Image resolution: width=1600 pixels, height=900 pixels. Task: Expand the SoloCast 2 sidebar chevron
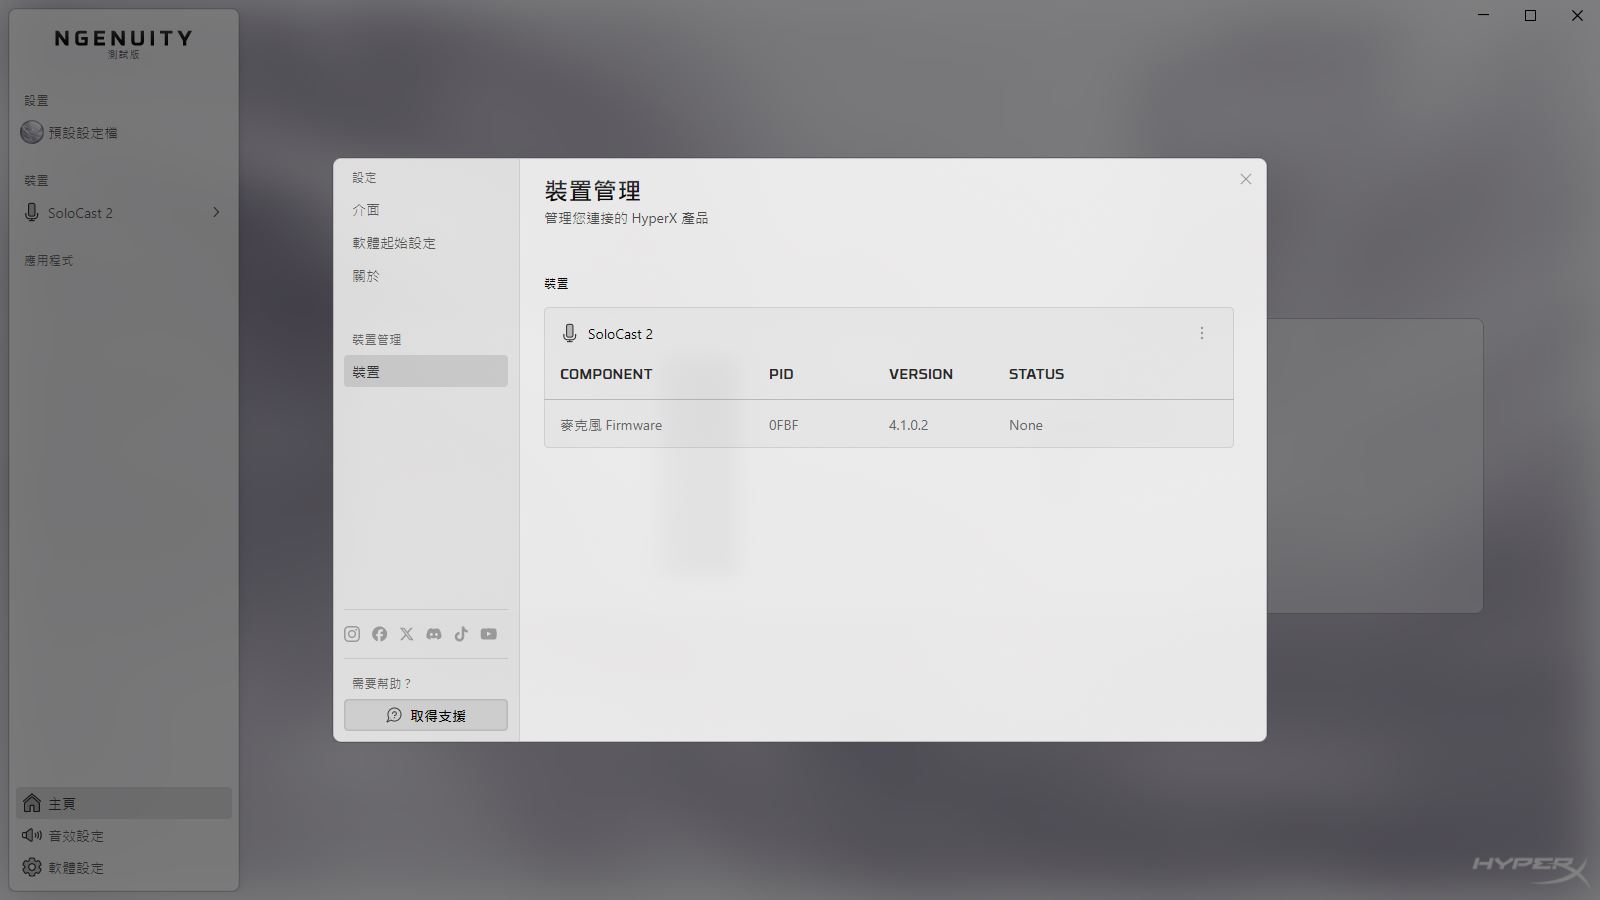pyautogui.click(x=216, y=212)
